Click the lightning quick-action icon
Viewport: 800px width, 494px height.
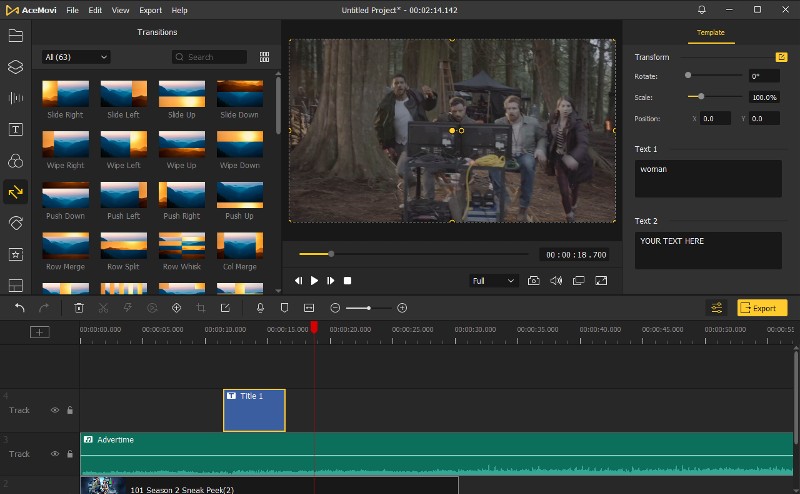[x=128, y=308]
